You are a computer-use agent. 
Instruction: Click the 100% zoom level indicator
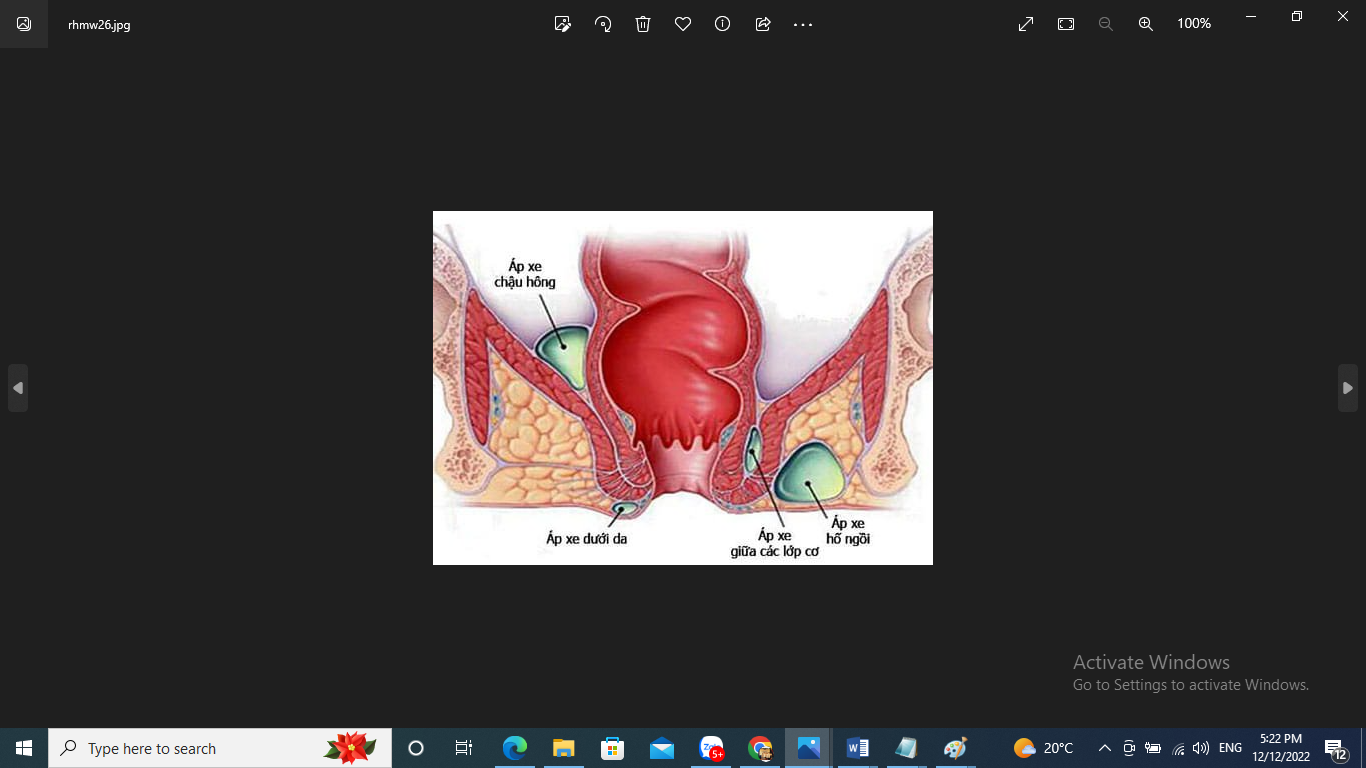tap(1194, 24)
